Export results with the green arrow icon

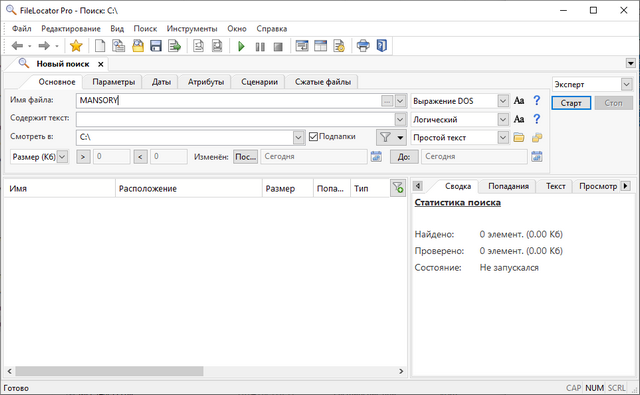(175, 46)
